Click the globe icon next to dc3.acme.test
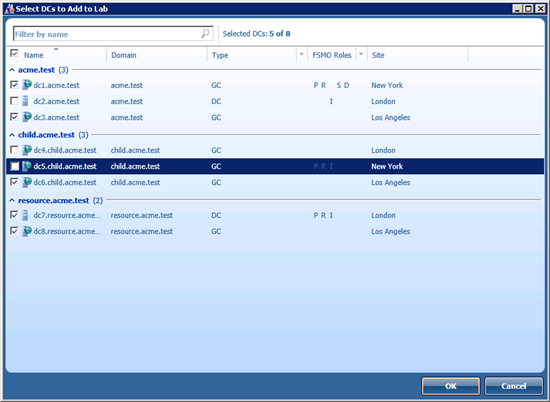550x402 pixels. pyautogui.click(x=27, y=117)
